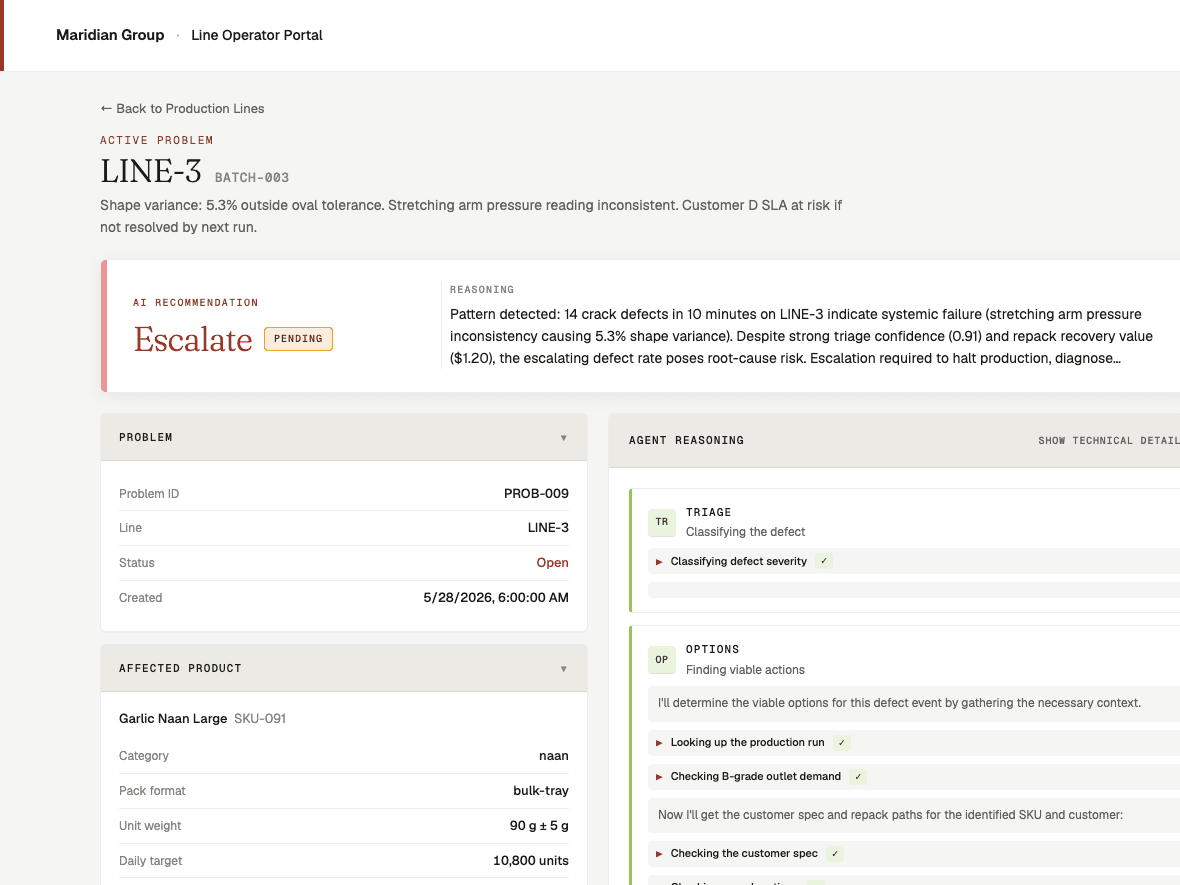Click the ACTIVE PROBLEM label
Viewport: 1180px width, 885px height.
[x=157, y=141]
